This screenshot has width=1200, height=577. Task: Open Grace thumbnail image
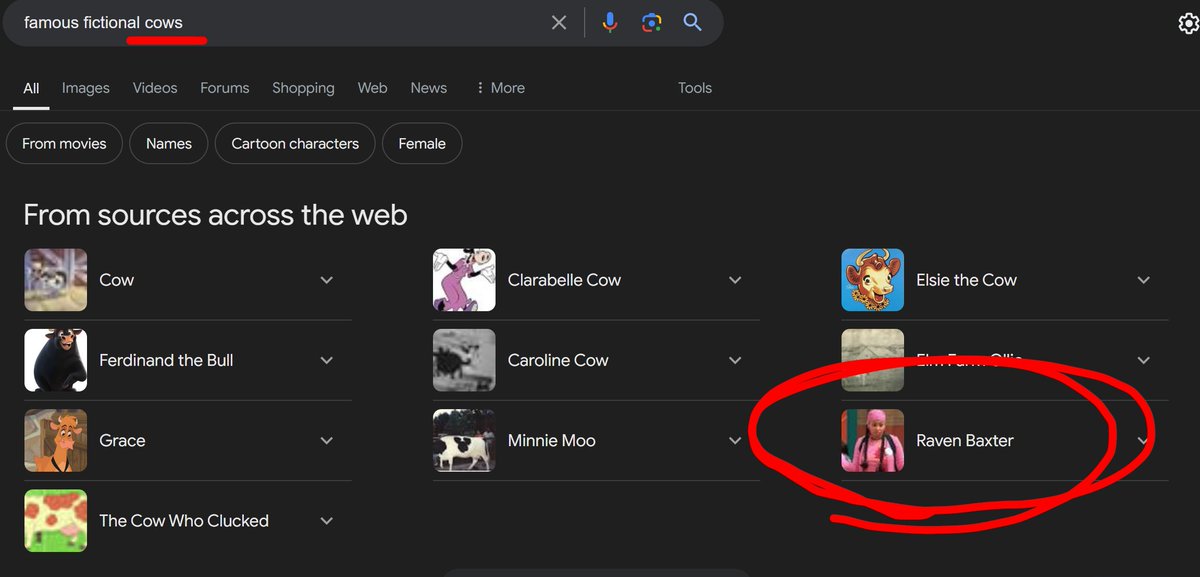pyautogui.click(x=56, y=440)
